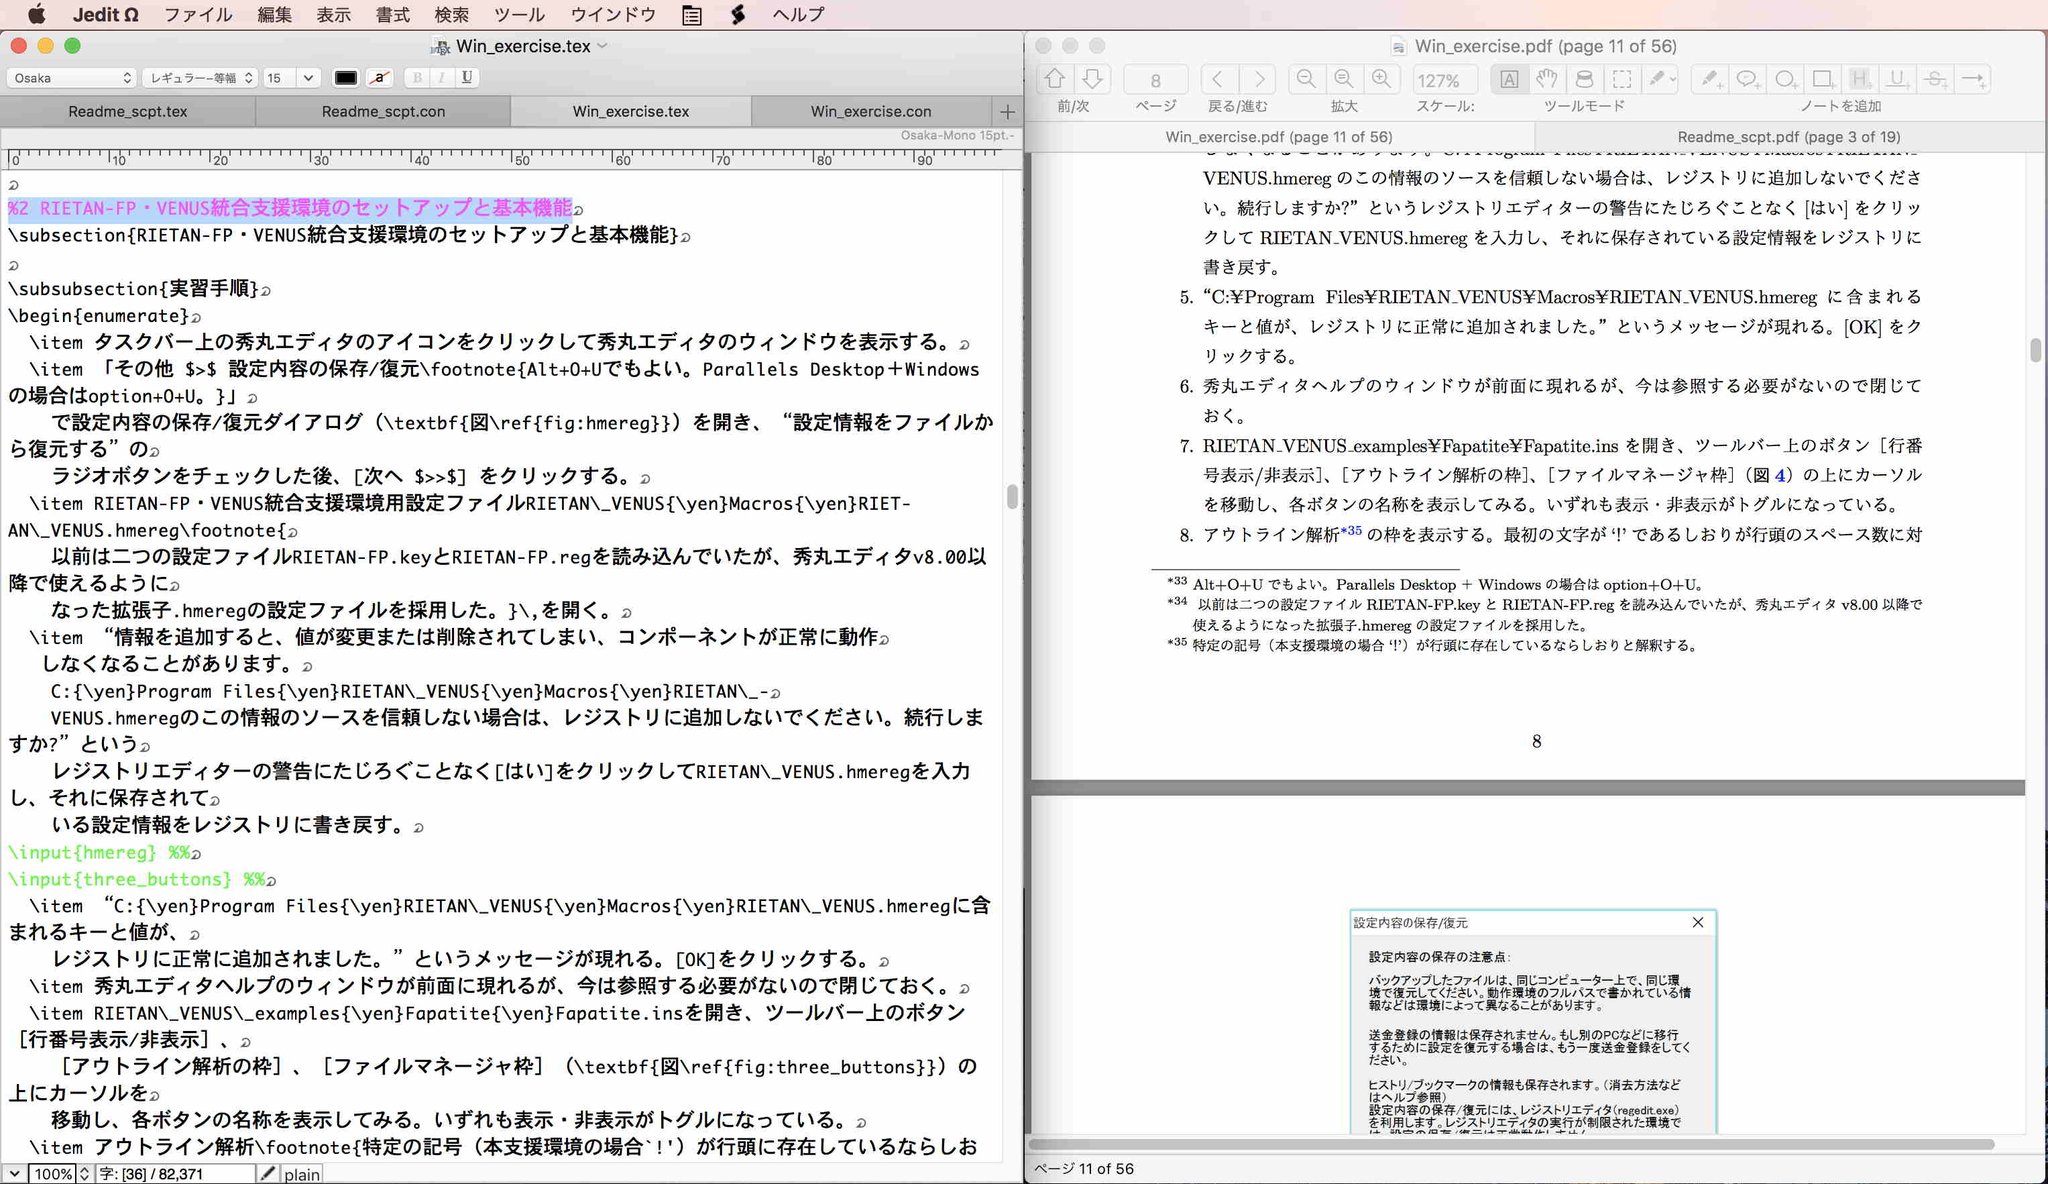Add a new tab with plus button
This screenshot has width=2048, height=1184.
(1007, 111)
